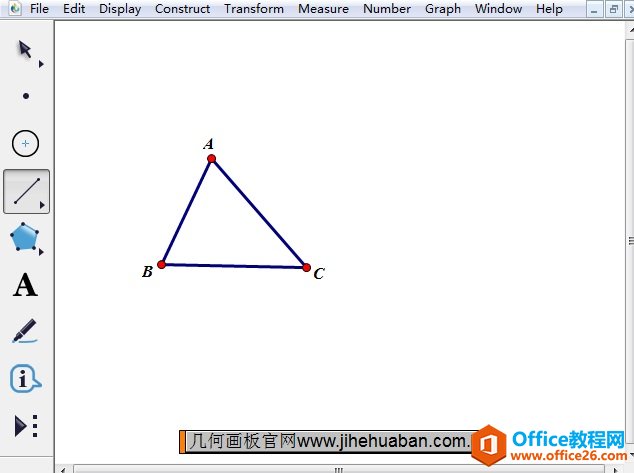This screenshot has width=634, height=473.
Task: Select the Straightedge segment tool
Action: [26, 191]
